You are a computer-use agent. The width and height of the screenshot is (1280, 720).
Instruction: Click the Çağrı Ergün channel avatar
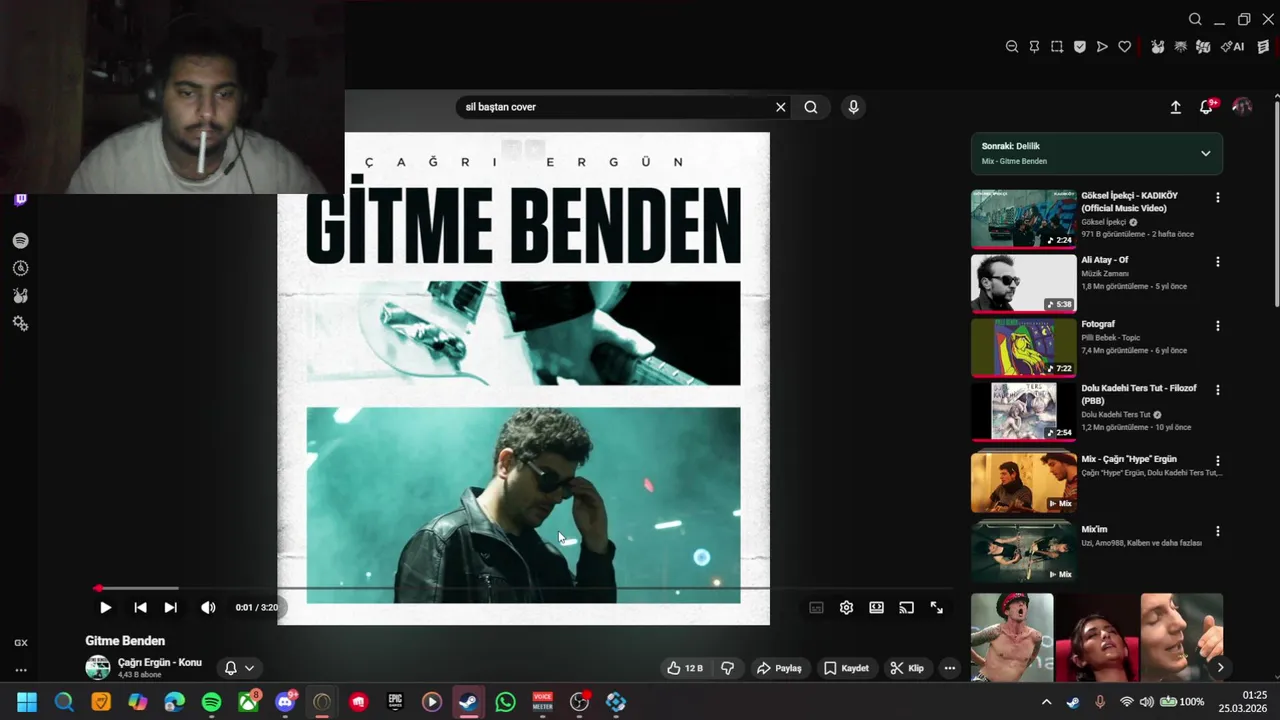click(x=98, y=667)
